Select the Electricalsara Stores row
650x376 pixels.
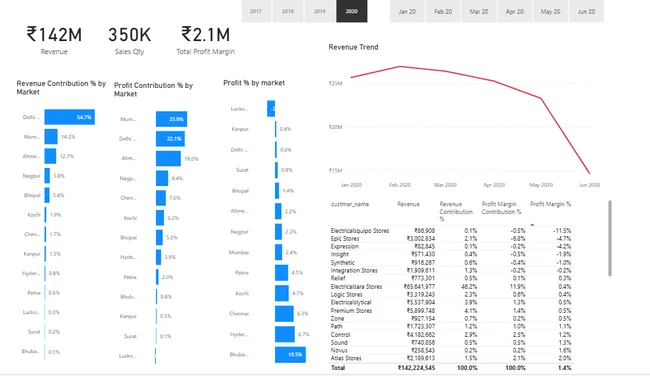coord(451,286)
